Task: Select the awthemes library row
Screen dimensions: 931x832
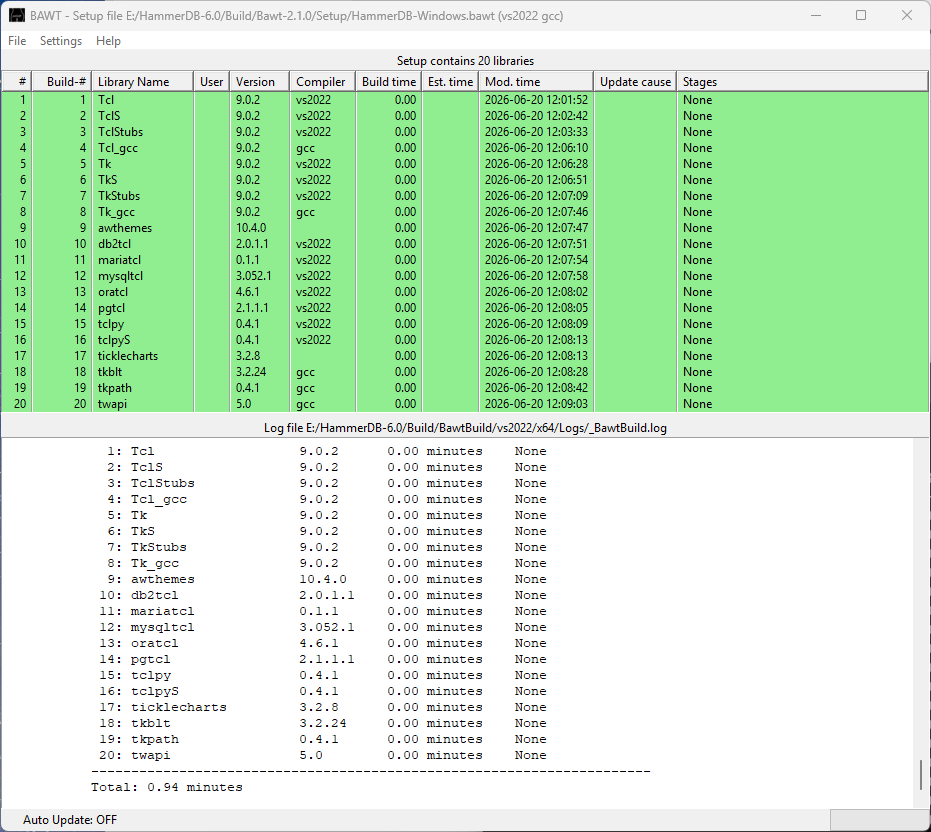Action: pyautogui.click(x=465, y=228)
